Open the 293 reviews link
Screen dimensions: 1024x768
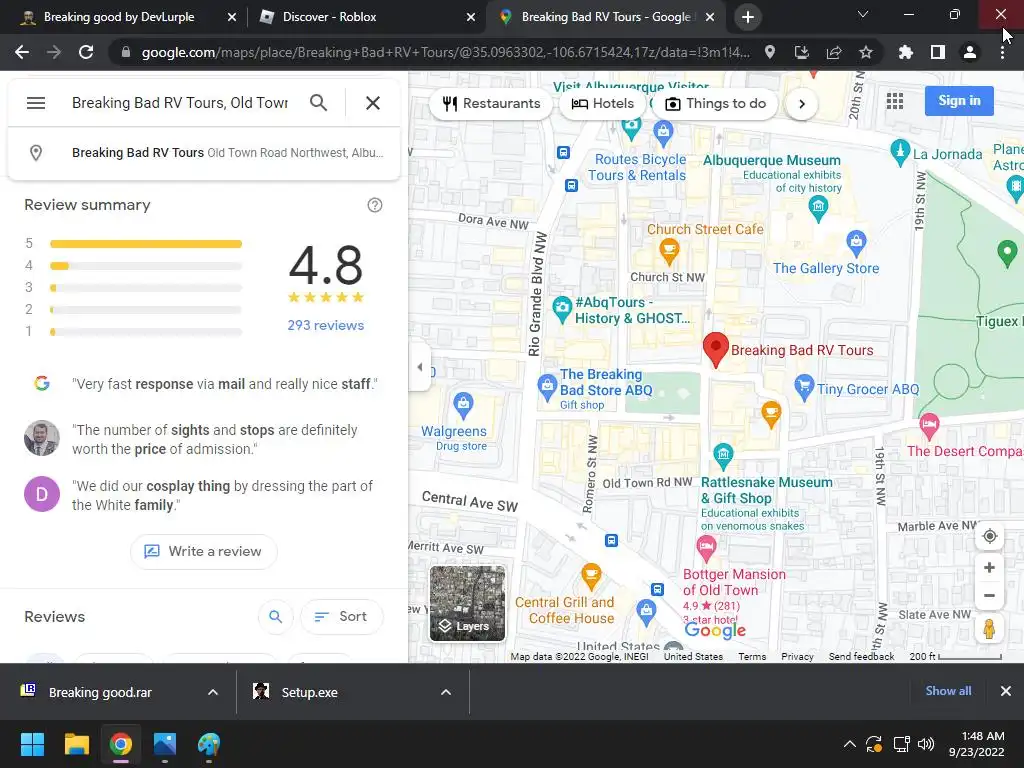coord(326,325)
